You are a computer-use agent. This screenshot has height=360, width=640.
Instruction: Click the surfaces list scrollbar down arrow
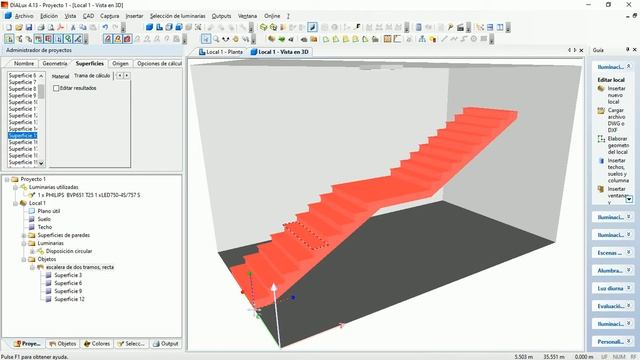41,163
